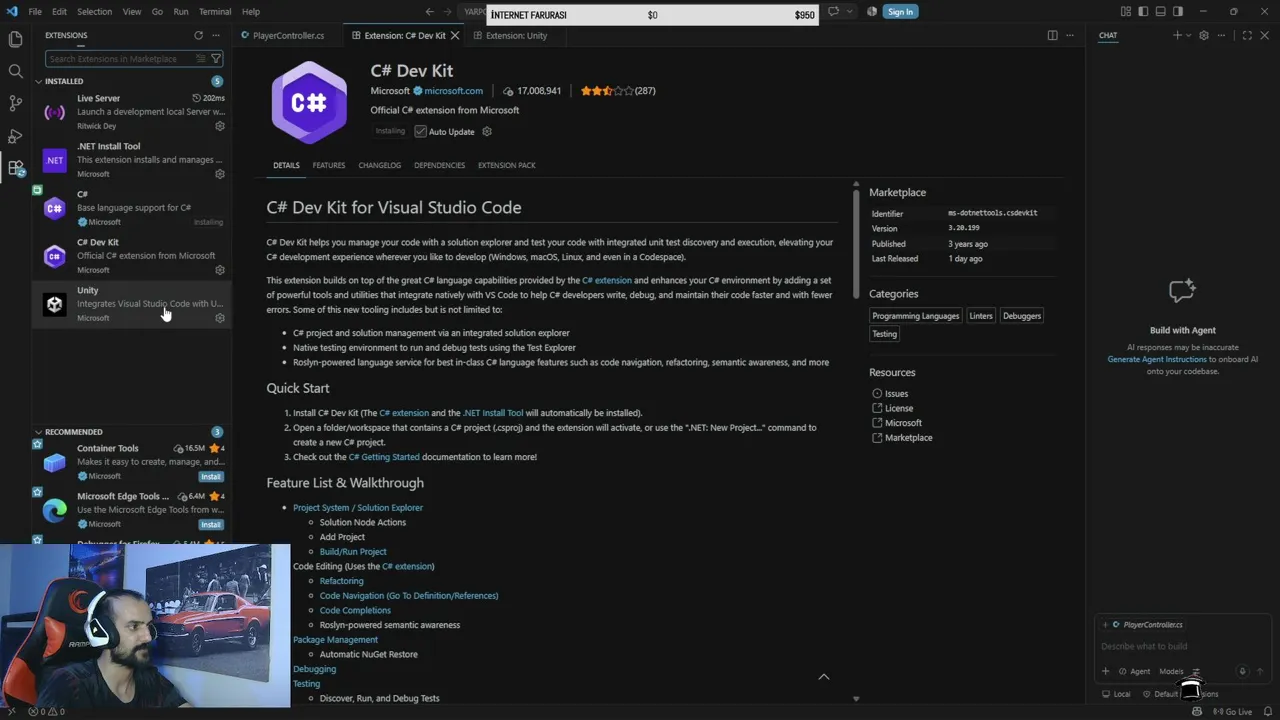The image size is (1280, 720).
Task: Click the Sign In button
Action: click(900, 12)
